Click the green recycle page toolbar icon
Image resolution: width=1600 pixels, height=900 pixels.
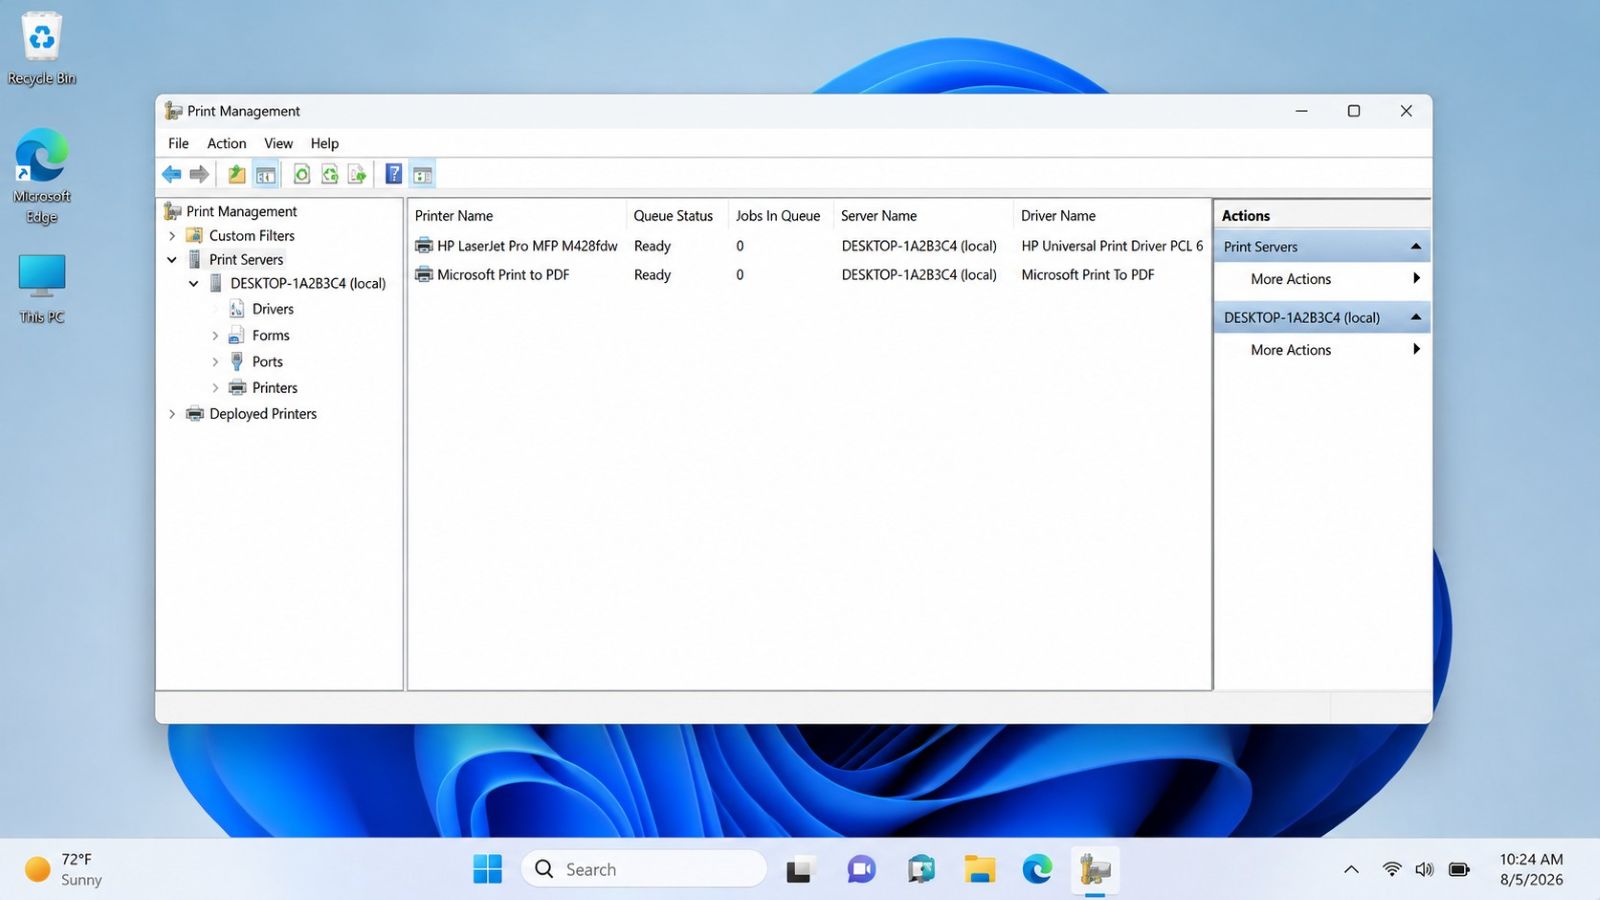[329, 174]
